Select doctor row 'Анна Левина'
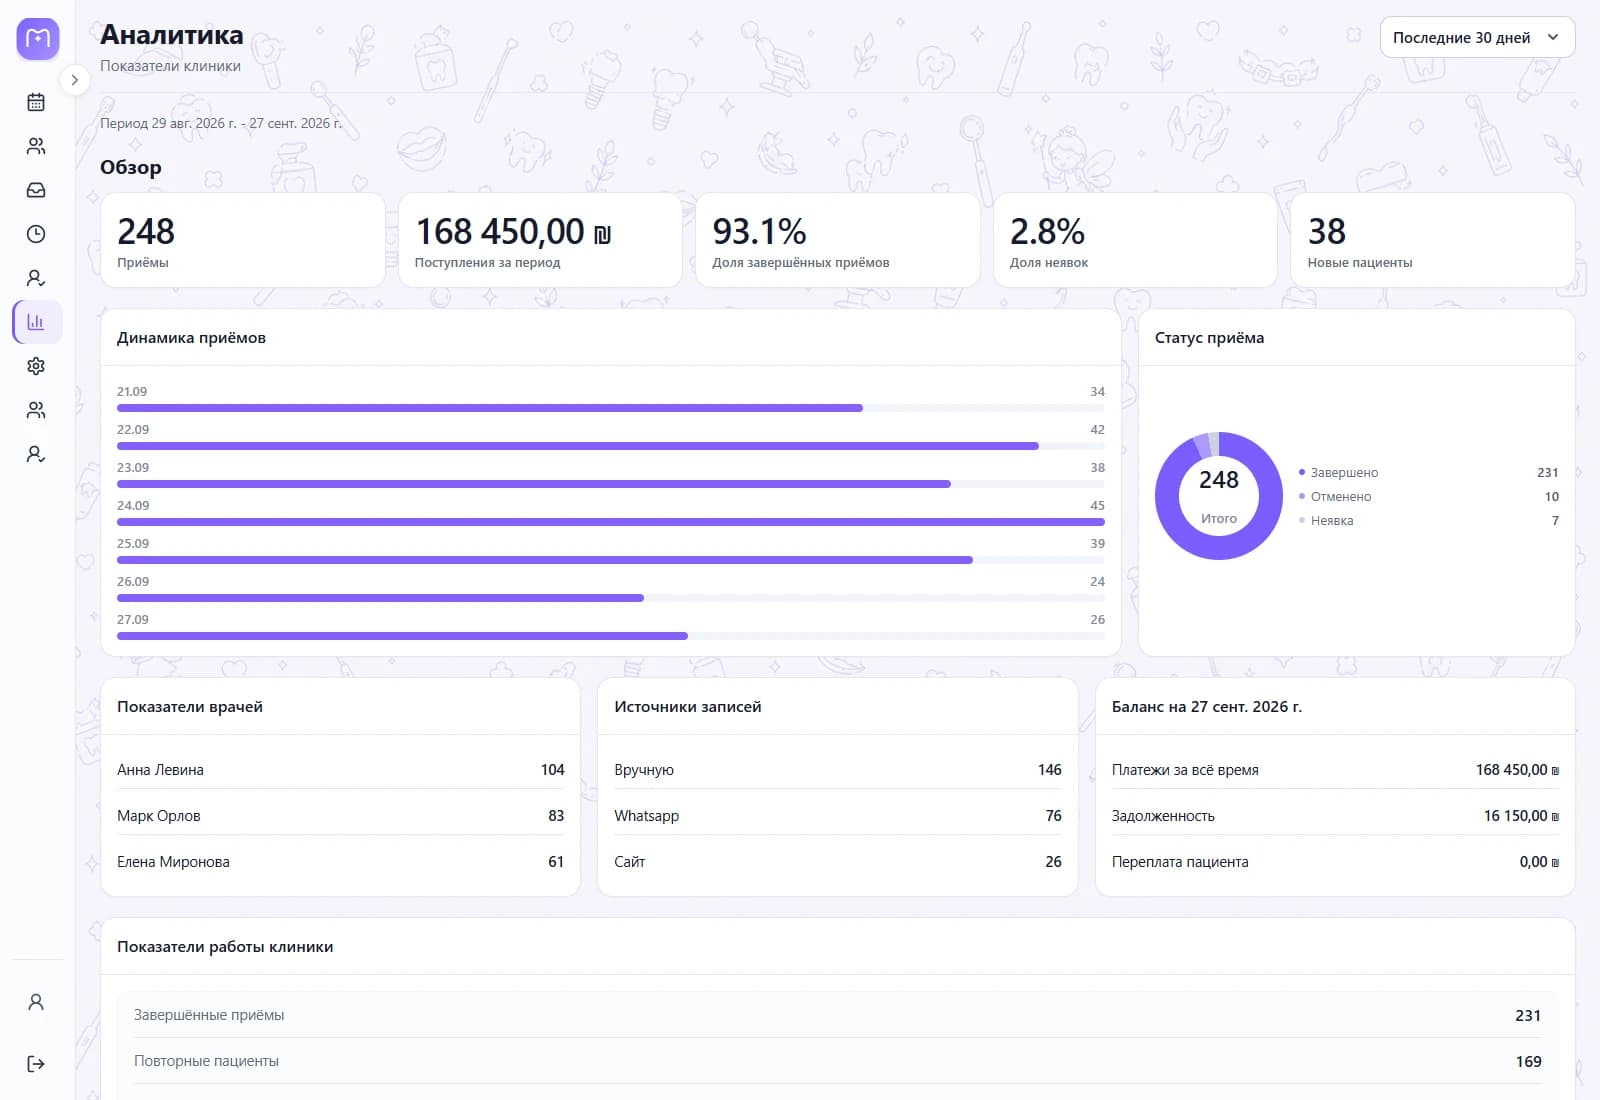 click(x=340, y=770)
